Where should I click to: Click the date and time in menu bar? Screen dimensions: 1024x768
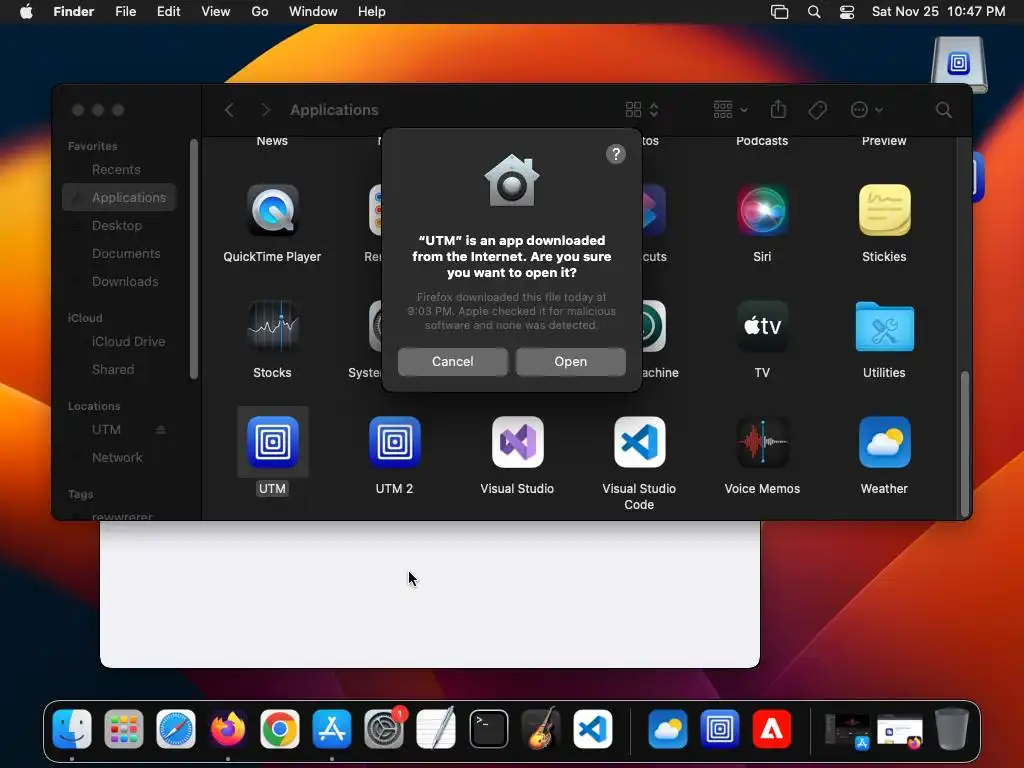tap(938, 12)
